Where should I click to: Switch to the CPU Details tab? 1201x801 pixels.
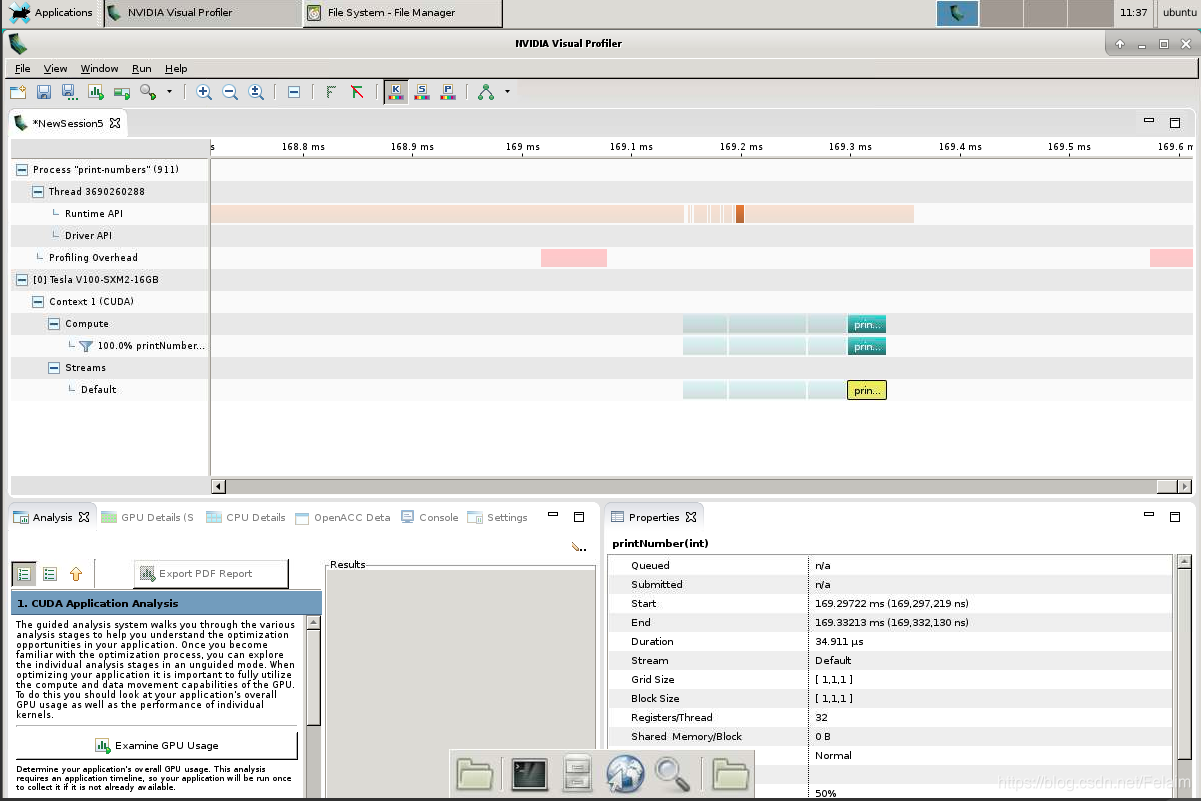click(246, 518)
